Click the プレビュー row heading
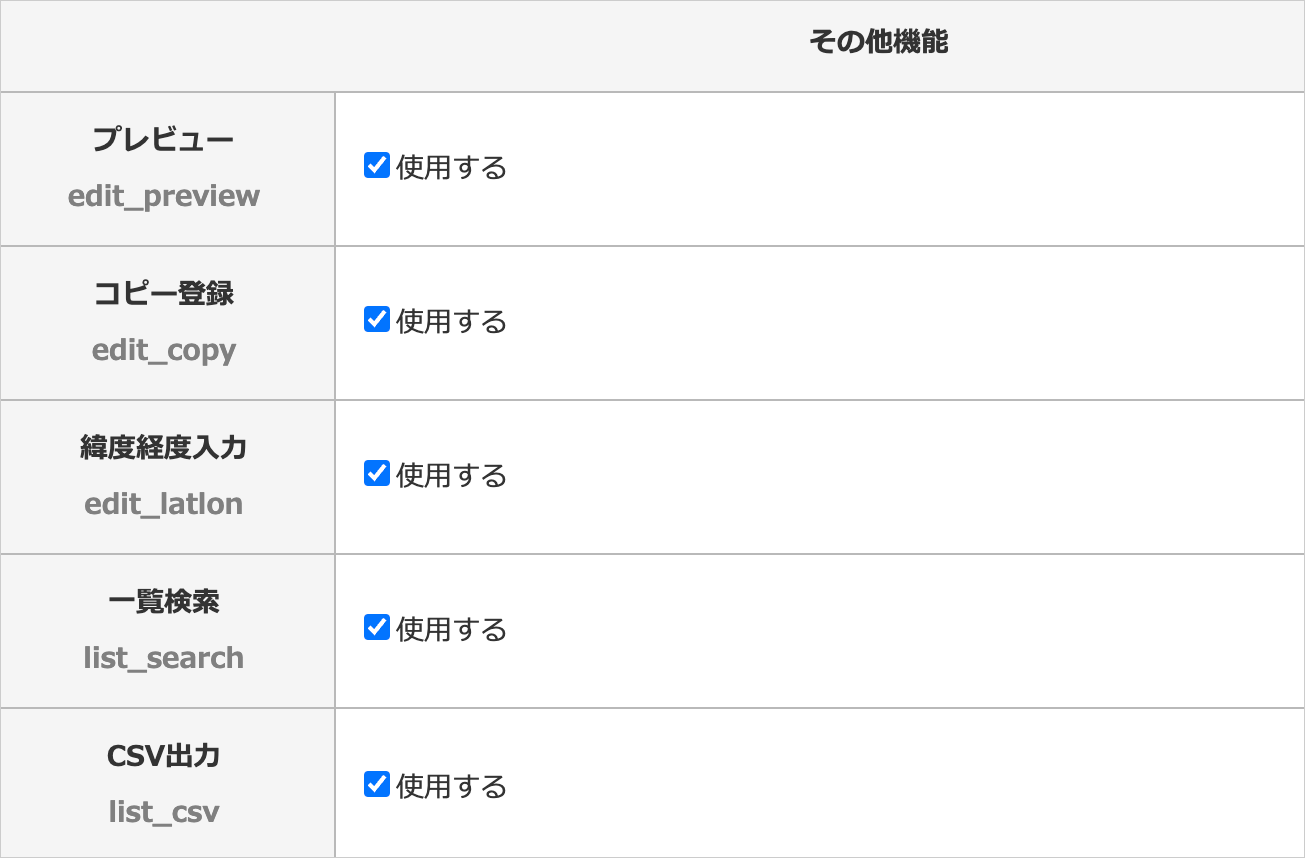1305x858 pixels. 163,139
